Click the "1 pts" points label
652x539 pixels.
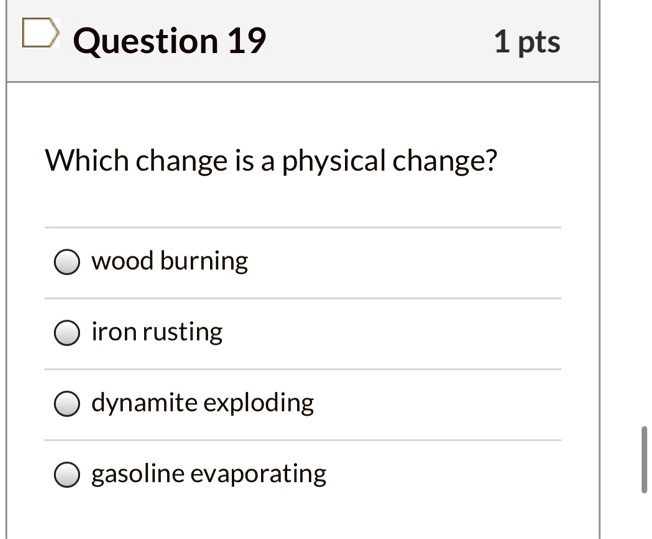coord(526,42)
